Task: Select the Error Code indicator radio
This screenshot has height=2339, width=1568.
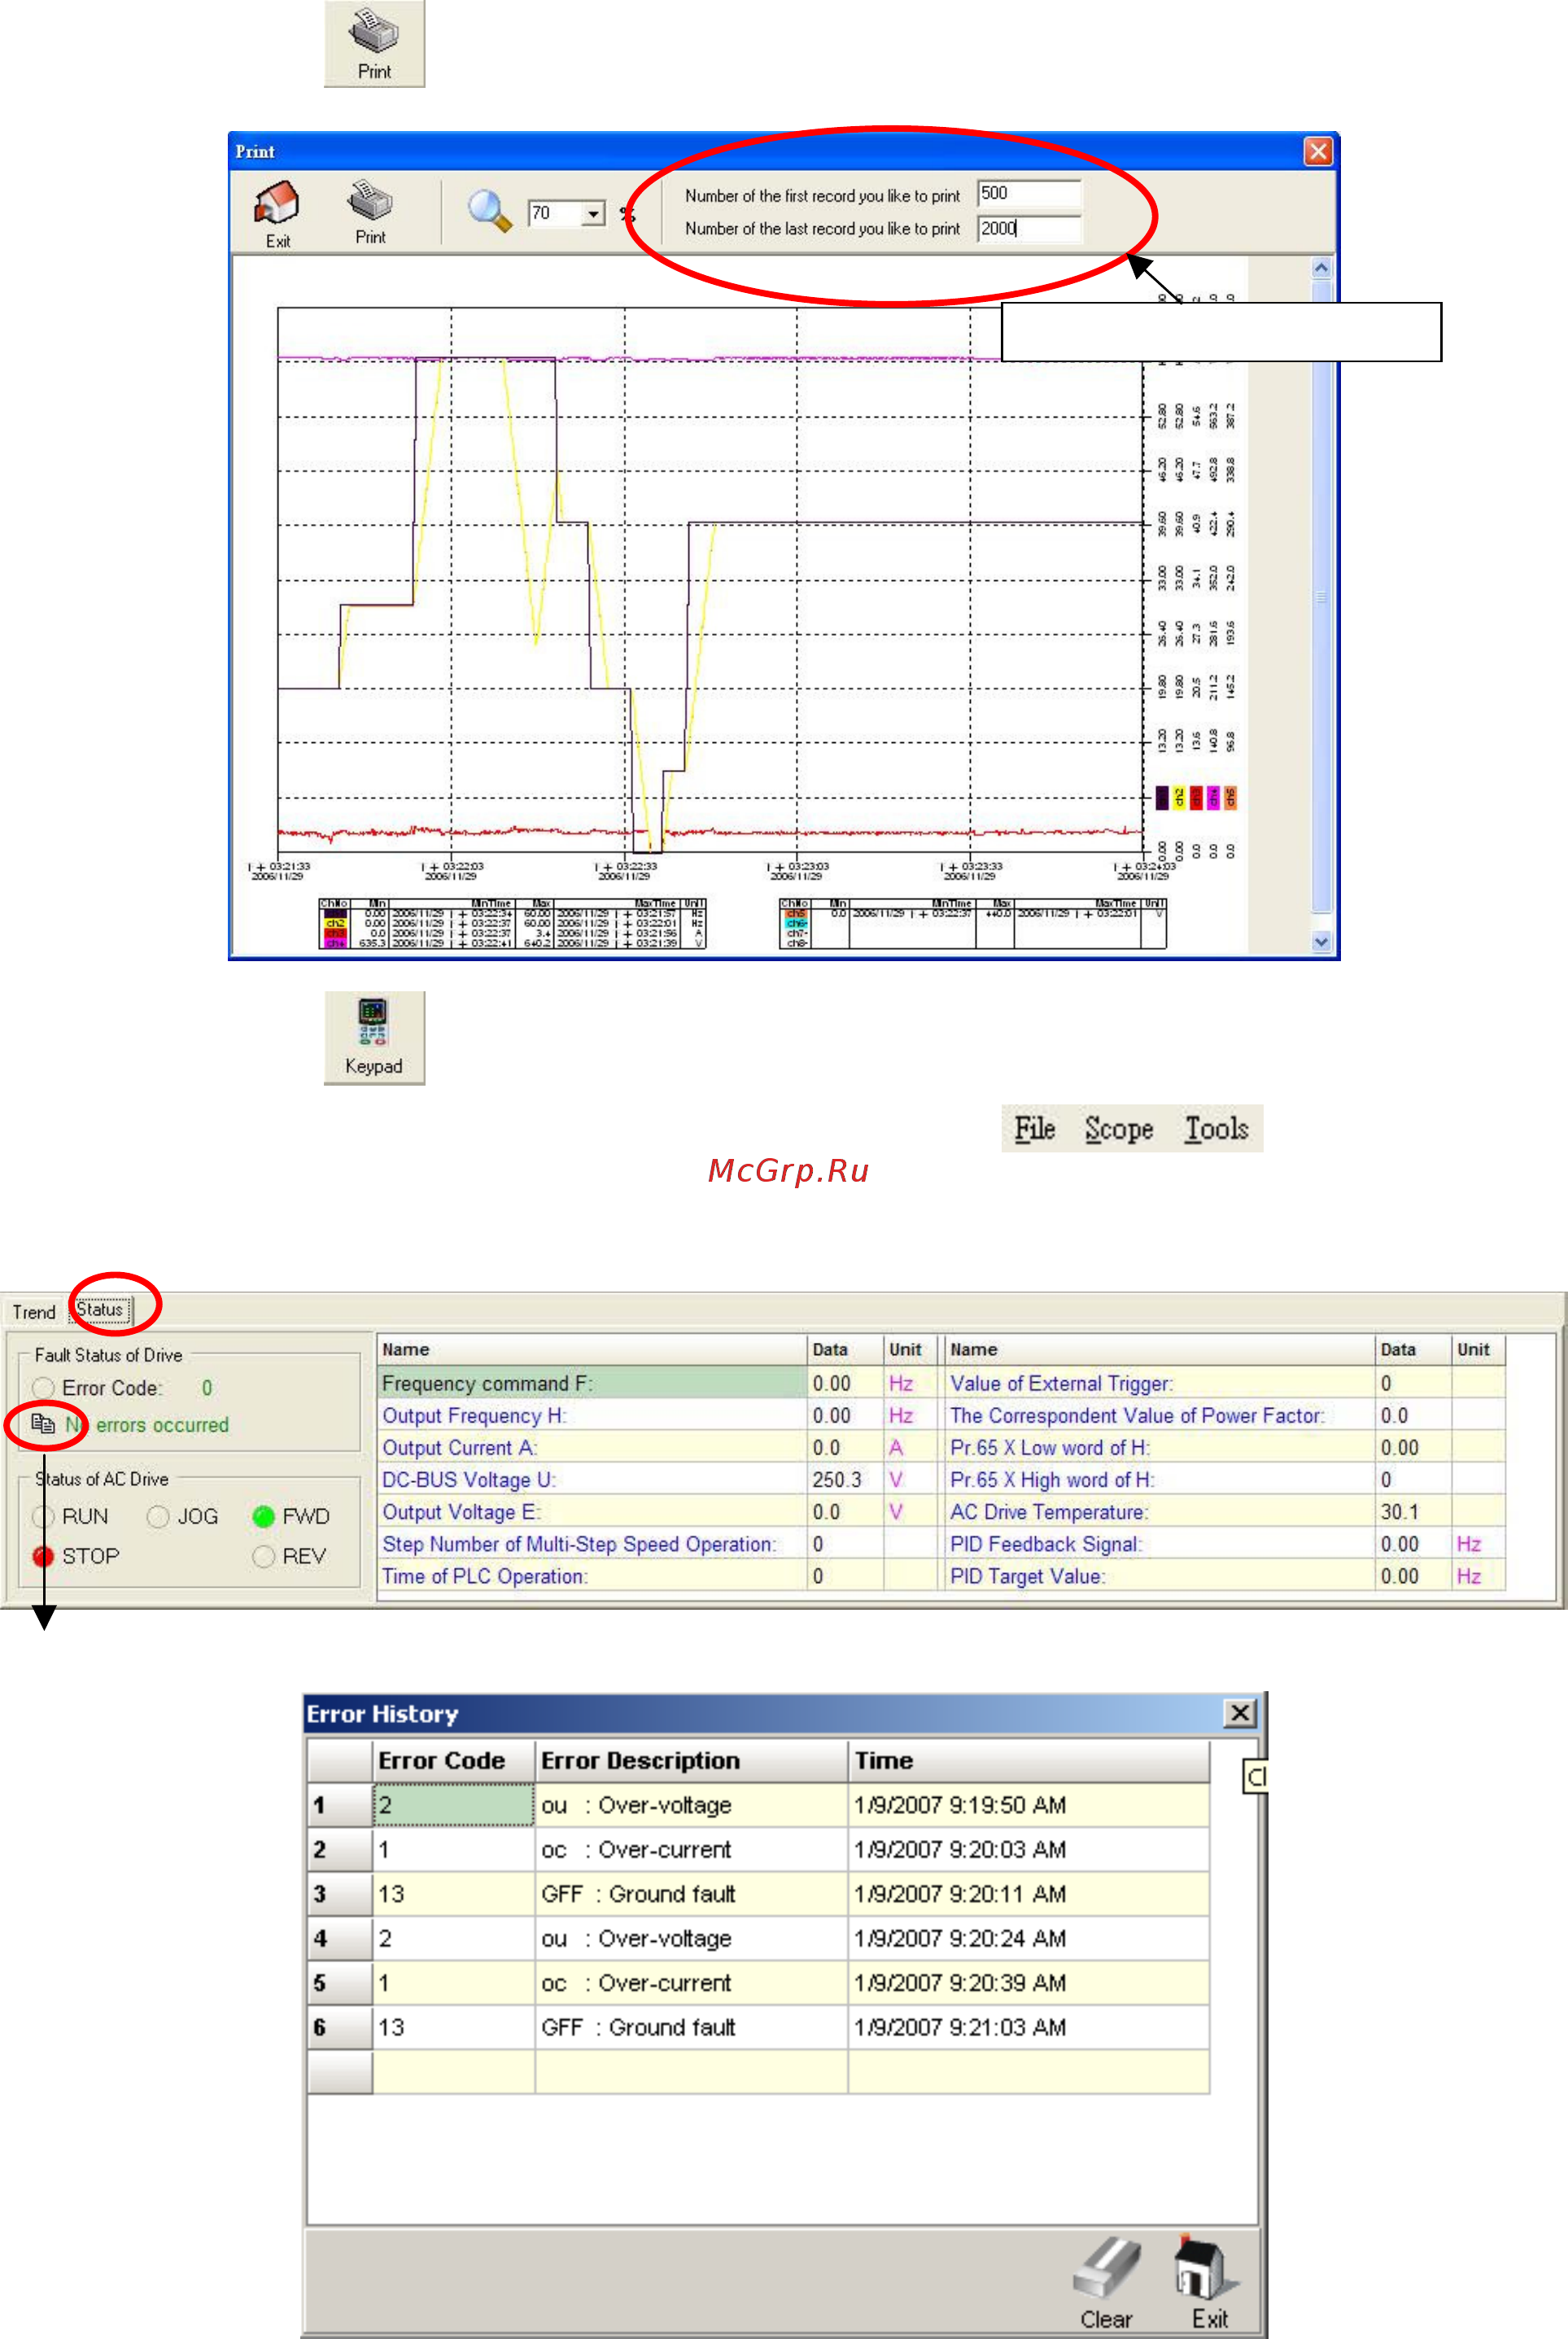Action: point(43,1388)
